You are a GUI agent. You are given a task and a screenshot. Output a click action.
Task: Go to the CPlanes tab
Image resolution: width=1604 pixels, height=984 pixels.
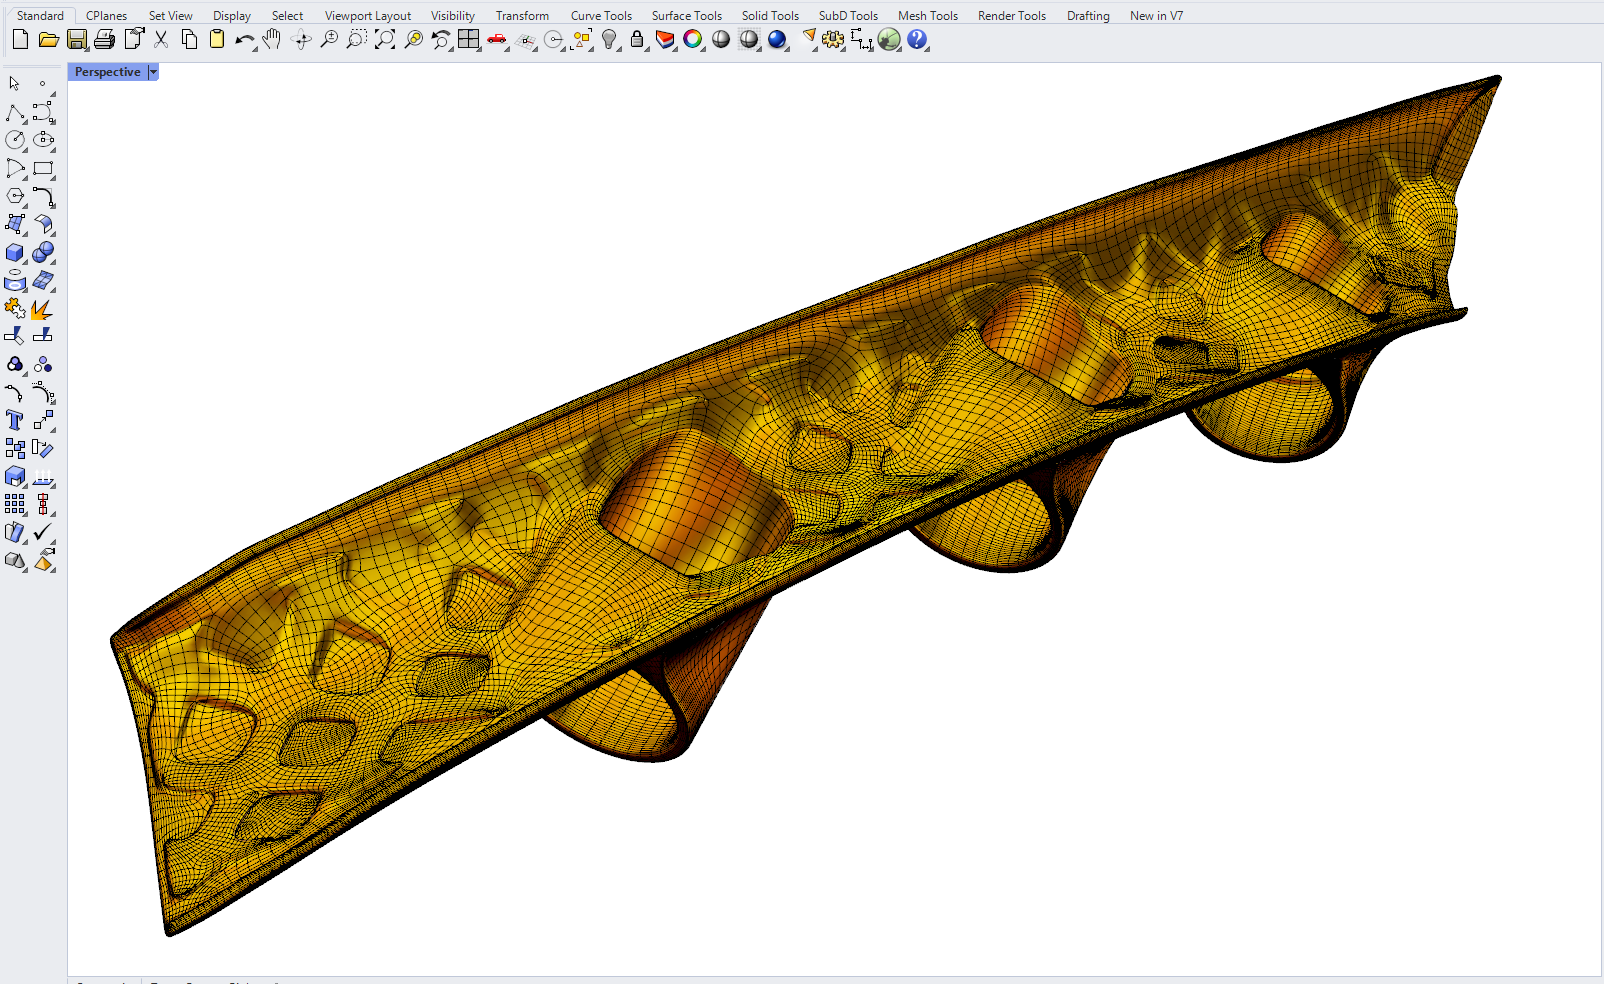[106, 16]
